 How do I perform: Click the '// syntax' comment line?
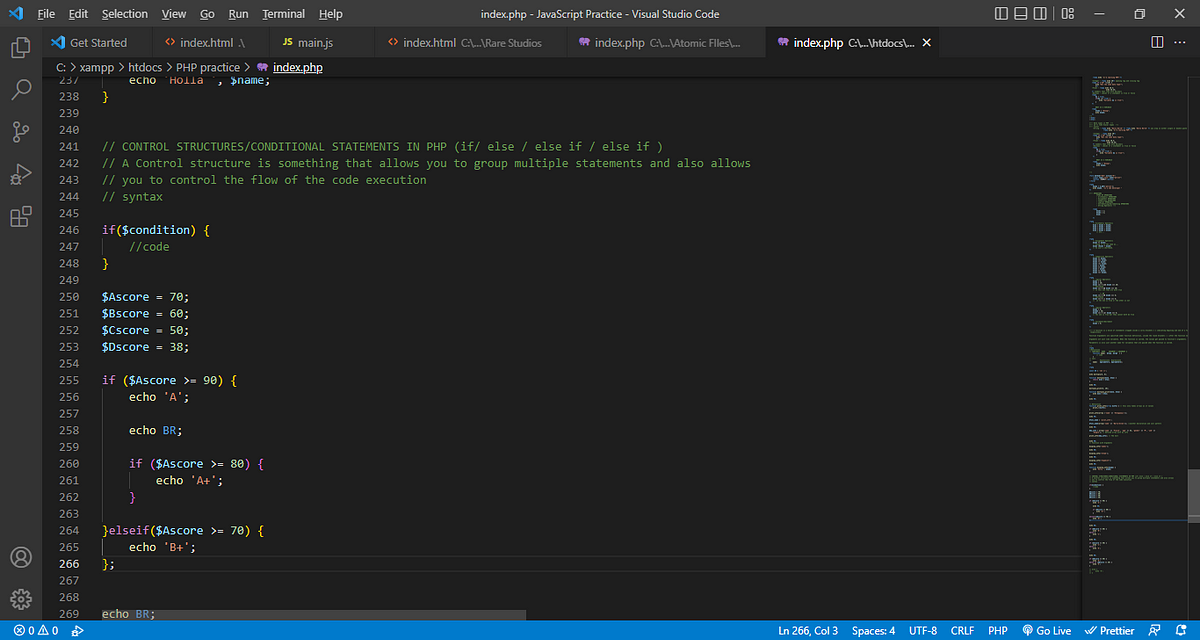[x=132, y=197]
